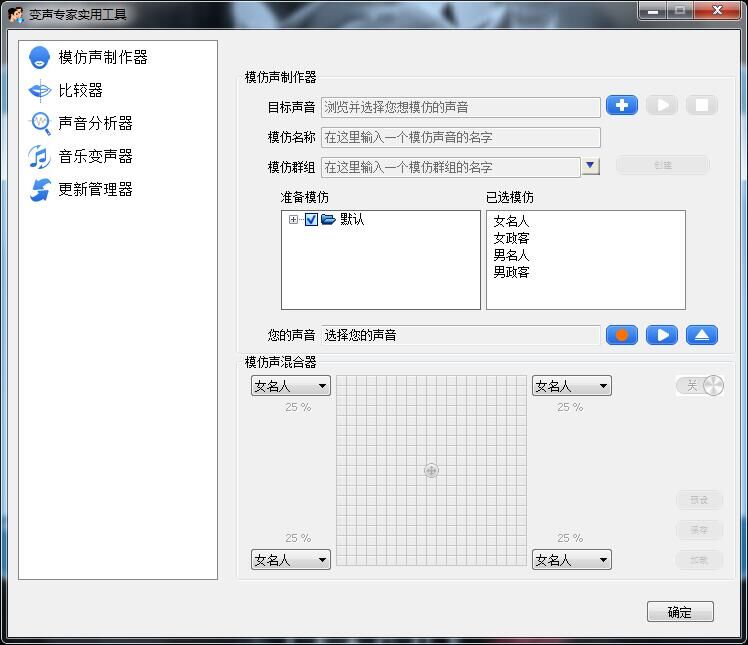Click the 确定 button
The height and width of the screenshot is (645, 748).
(x=680, y=612)
